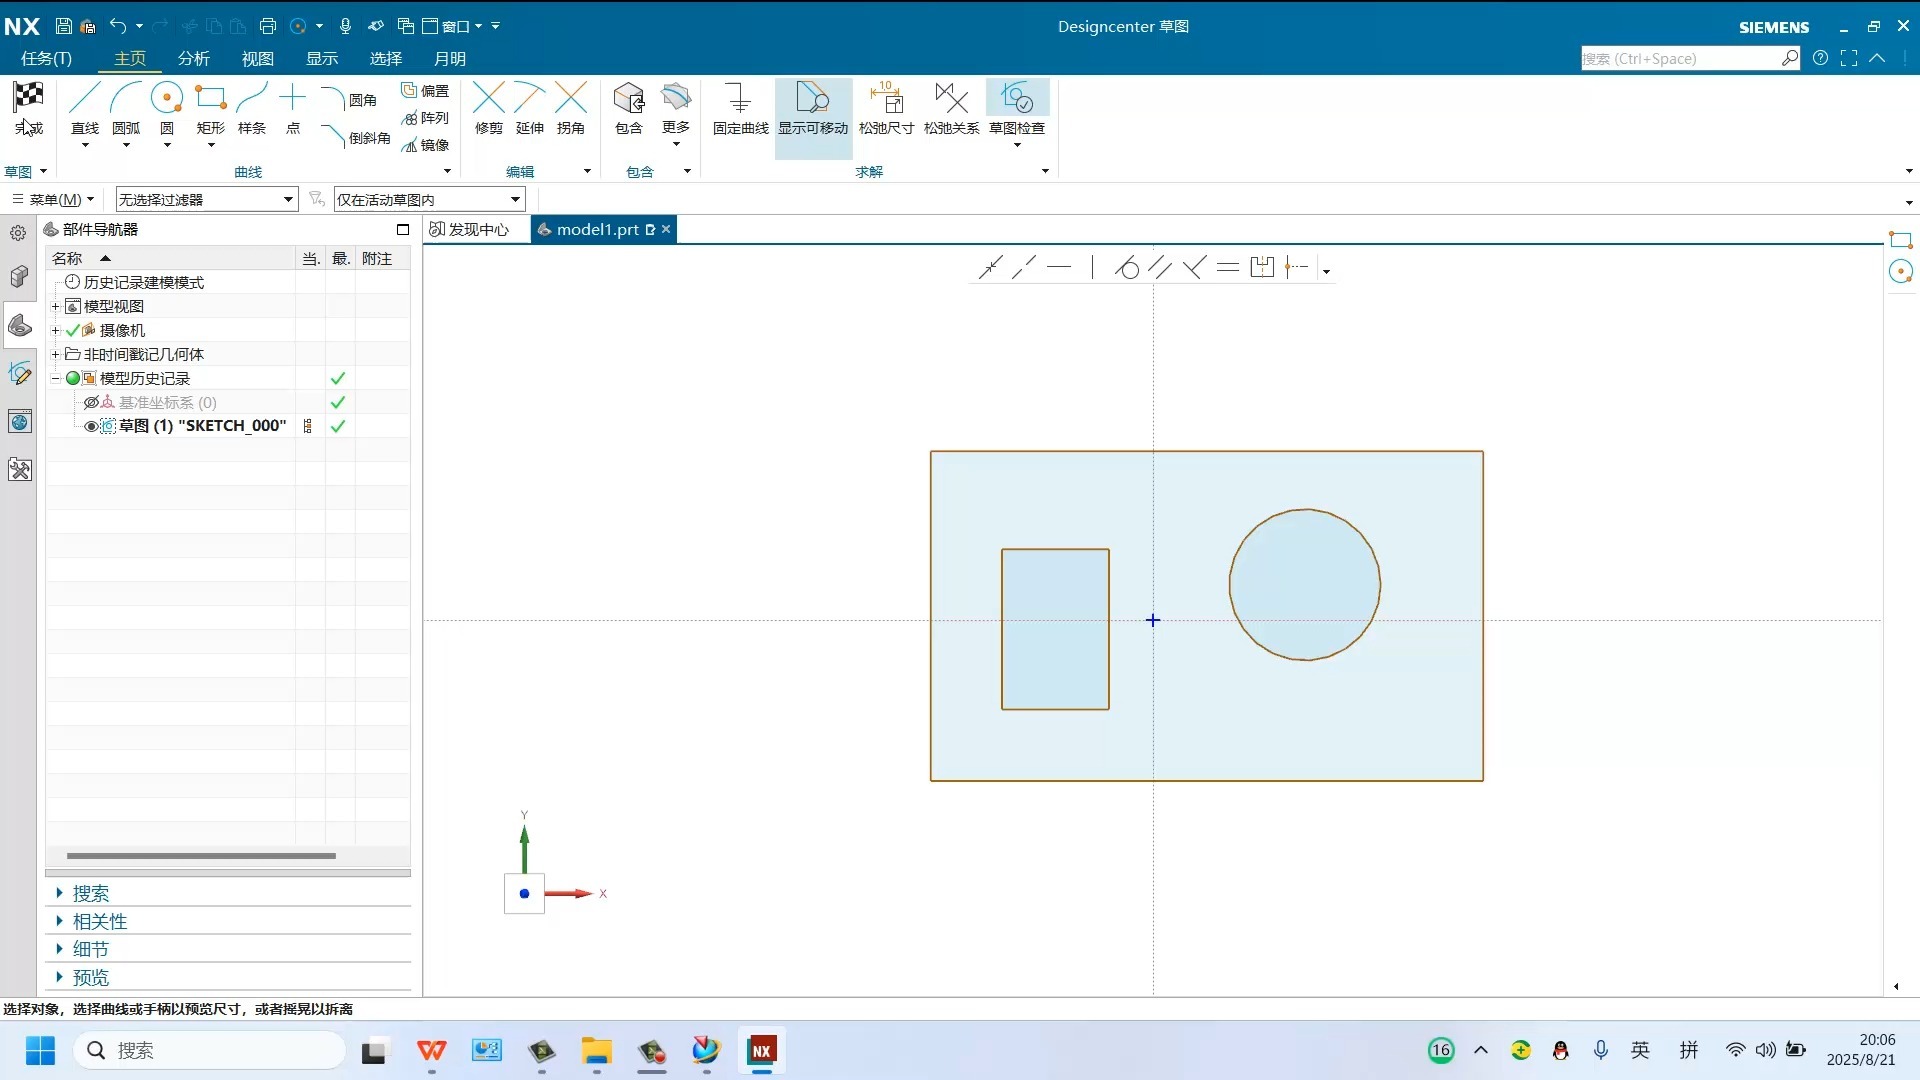
Task: Click the Fix Curve (固定曲线) icon
Action: pos(740,99)
